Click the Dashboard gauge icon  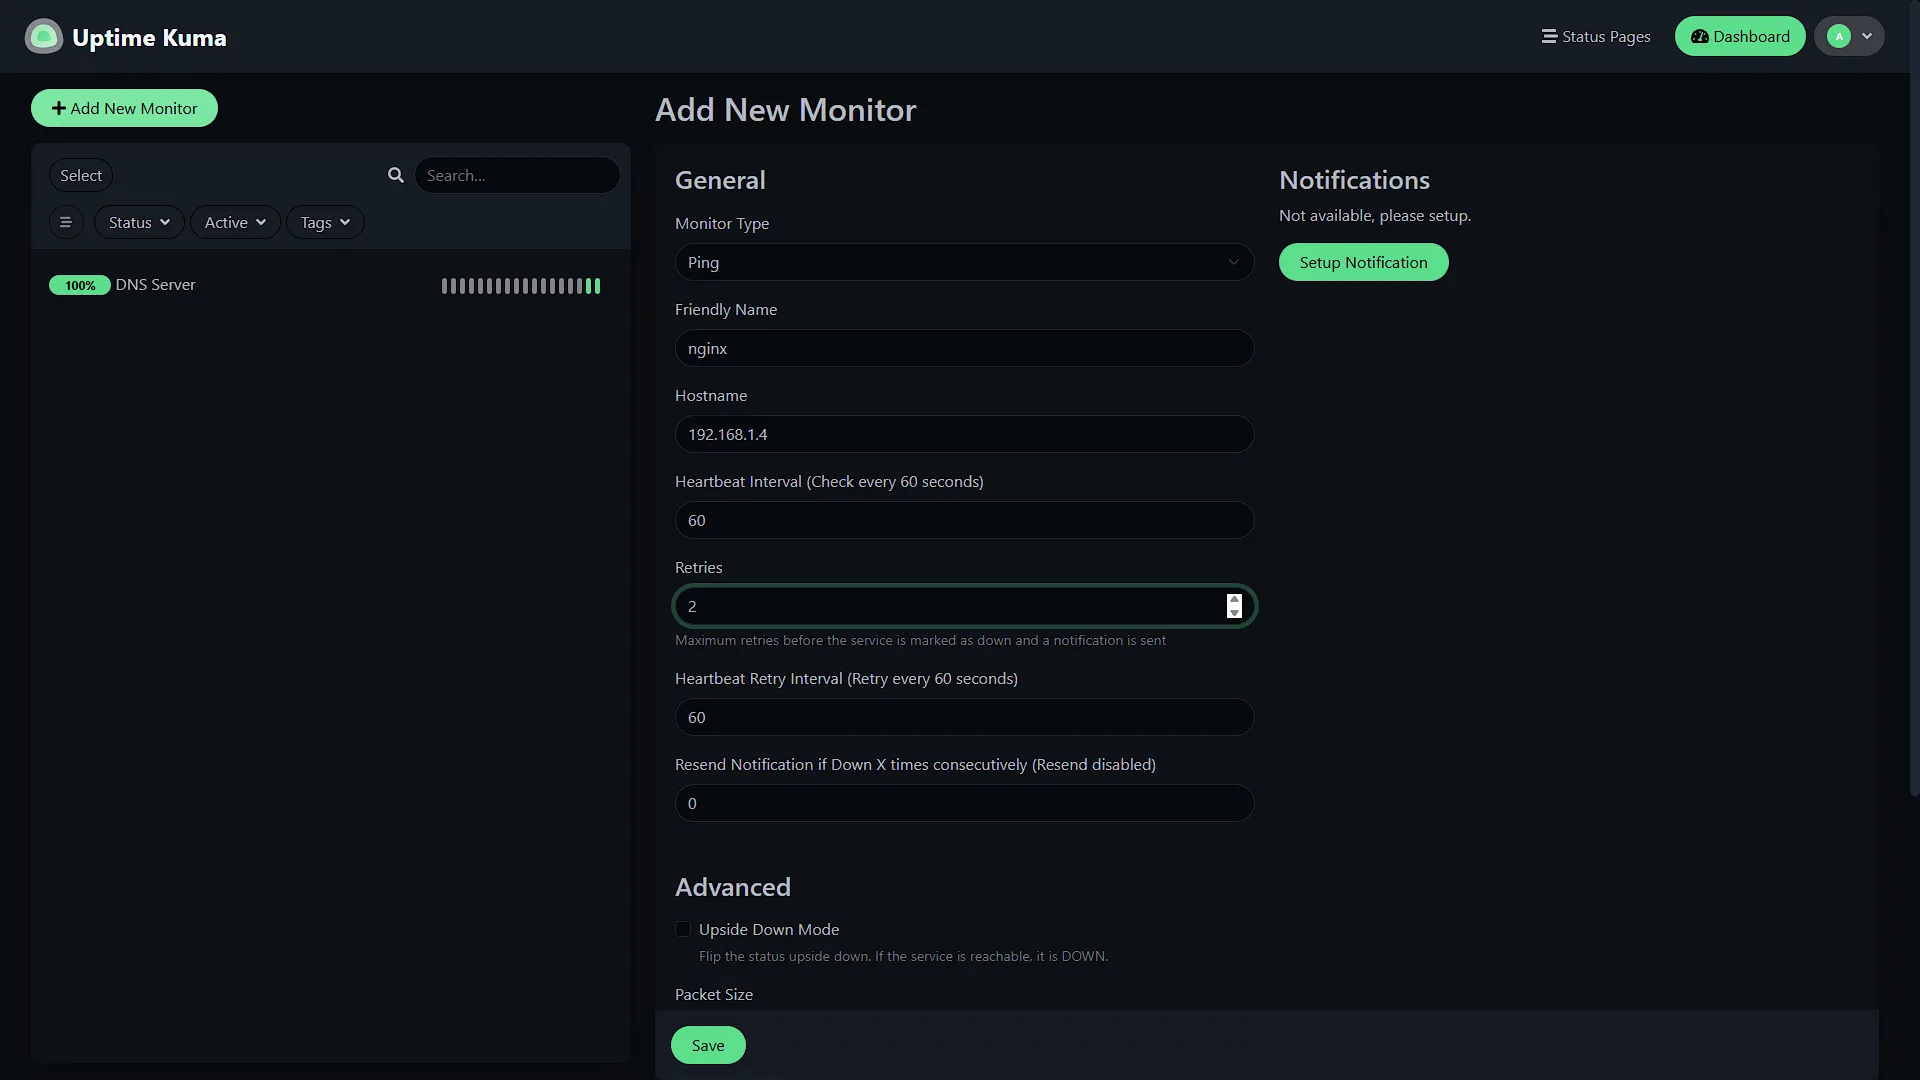(x=1699, y=37)
